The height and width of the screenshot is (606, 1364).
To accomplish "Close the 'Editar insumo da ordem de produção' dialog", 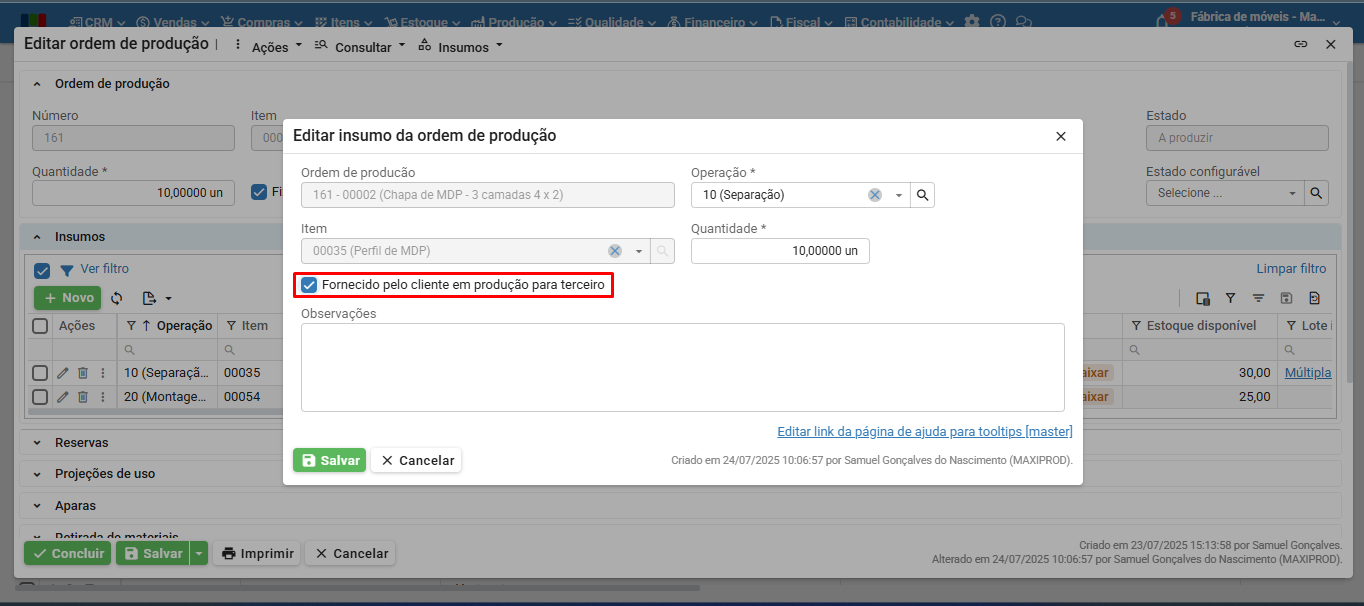I will 1061,136.
